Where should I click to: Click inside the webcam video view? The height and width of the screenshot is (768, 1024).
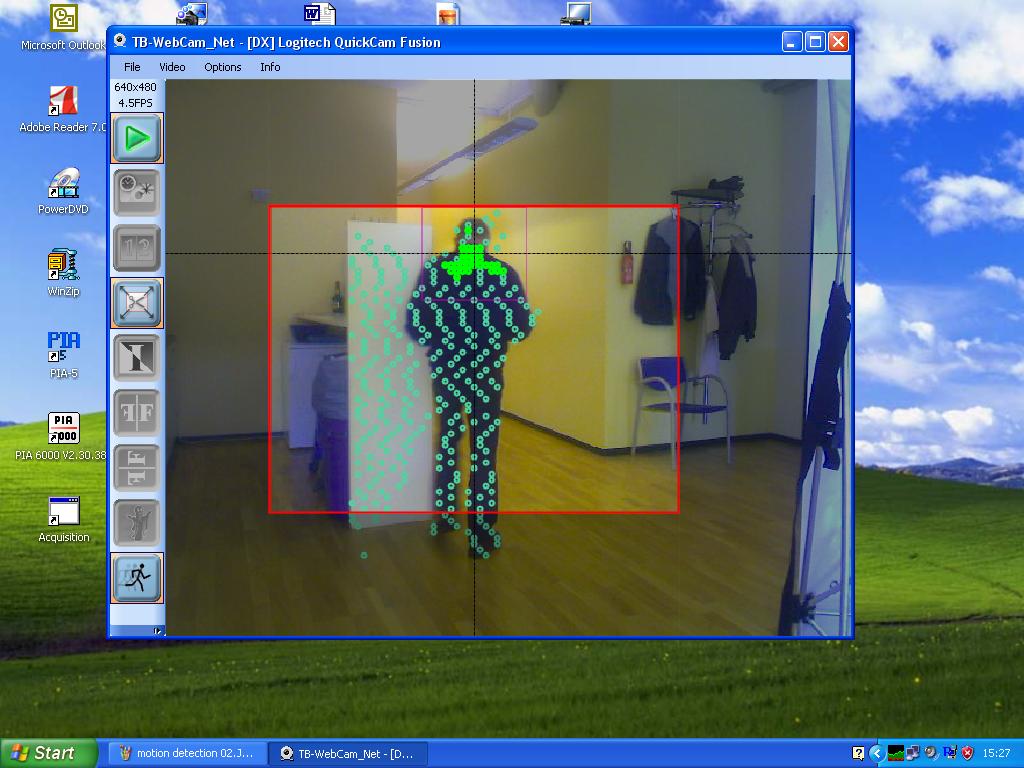509,357
